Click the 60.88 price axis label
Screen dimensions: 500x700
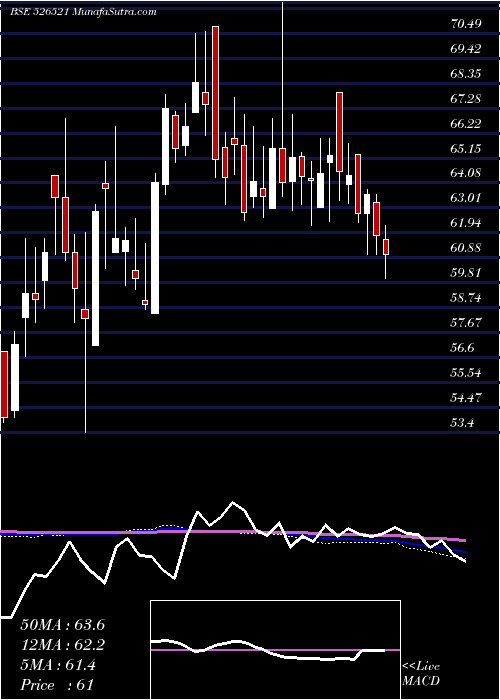[x=466, y=248]
